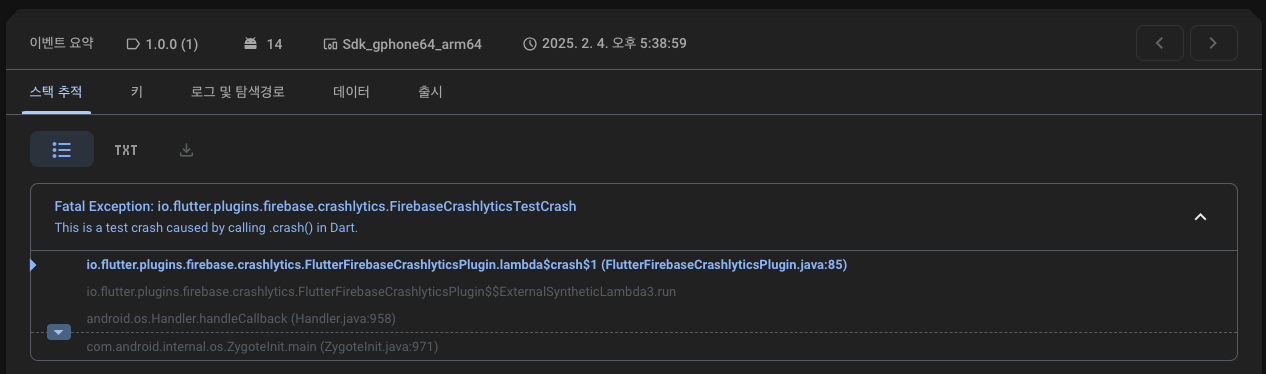
Task: Go to the previous event with left chevron
Action: point(1160,43)
